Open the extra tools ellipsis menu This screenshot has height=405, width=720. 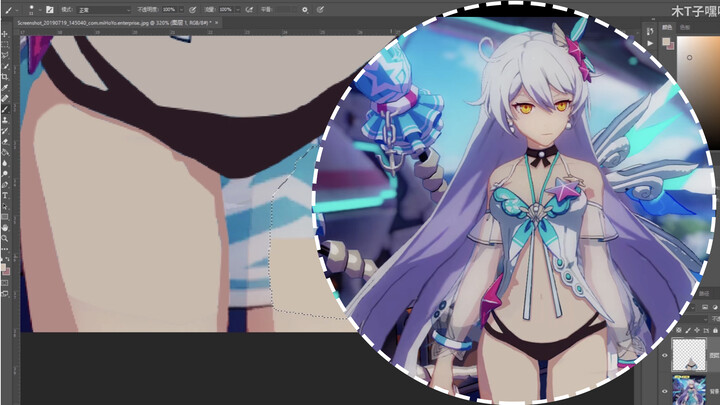5,249
